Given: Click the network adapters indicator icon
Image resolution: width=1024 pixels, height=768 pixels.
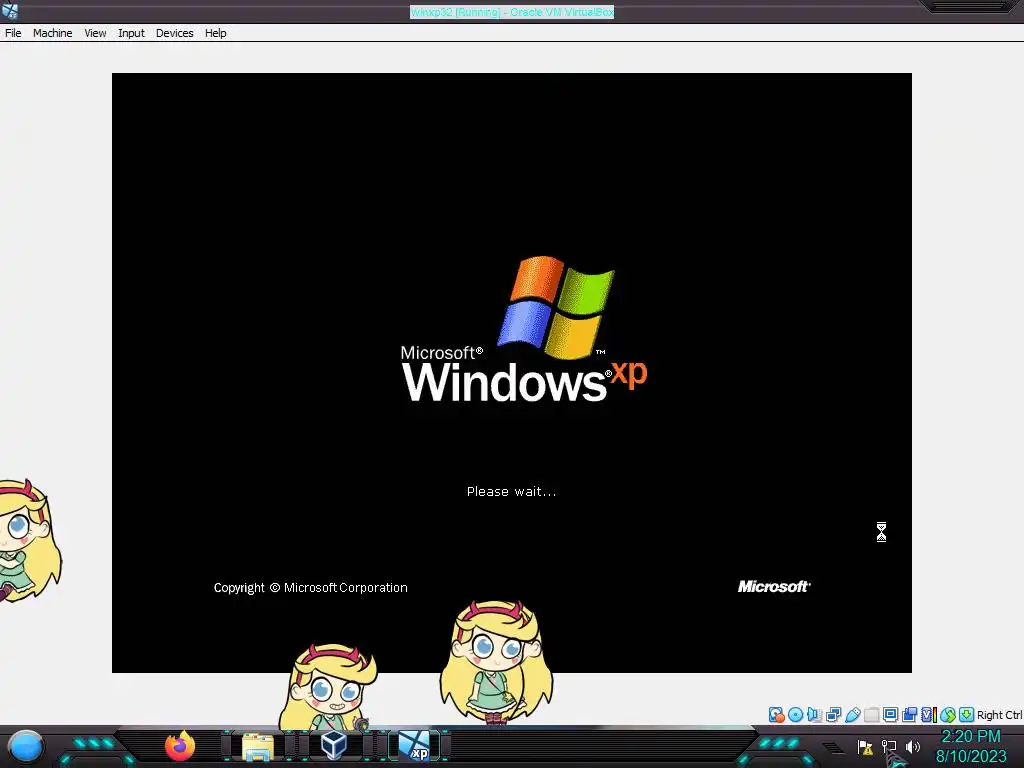Looking at the screenshot, I should pyautogui.click(x=833, y=714).
